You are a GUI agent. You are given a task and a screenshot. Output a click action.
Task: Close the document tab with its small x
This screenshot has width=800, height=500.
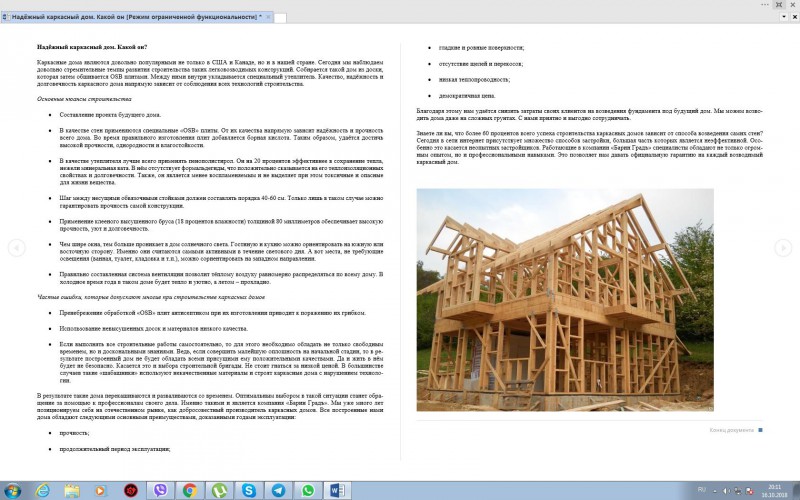268,17
